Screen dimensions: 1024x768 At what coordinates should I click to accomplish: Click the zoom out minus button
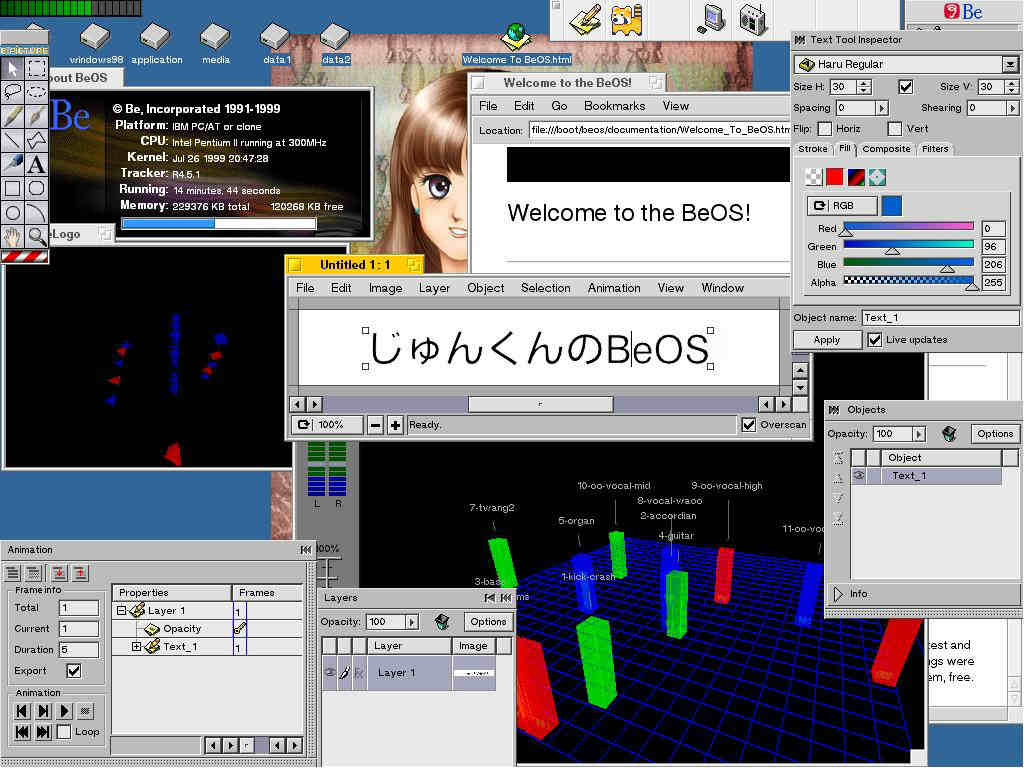pyautogui.click(x=375, y=425)
